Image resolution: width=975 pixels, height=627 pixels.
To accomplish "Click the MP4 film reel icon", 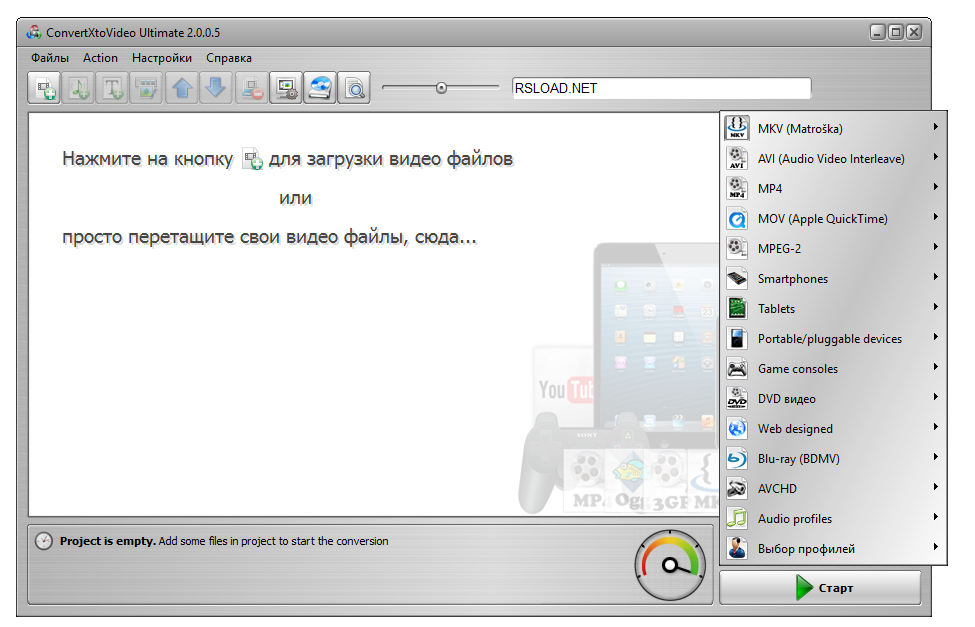I will pyautogui.click(x=737, y=188).
